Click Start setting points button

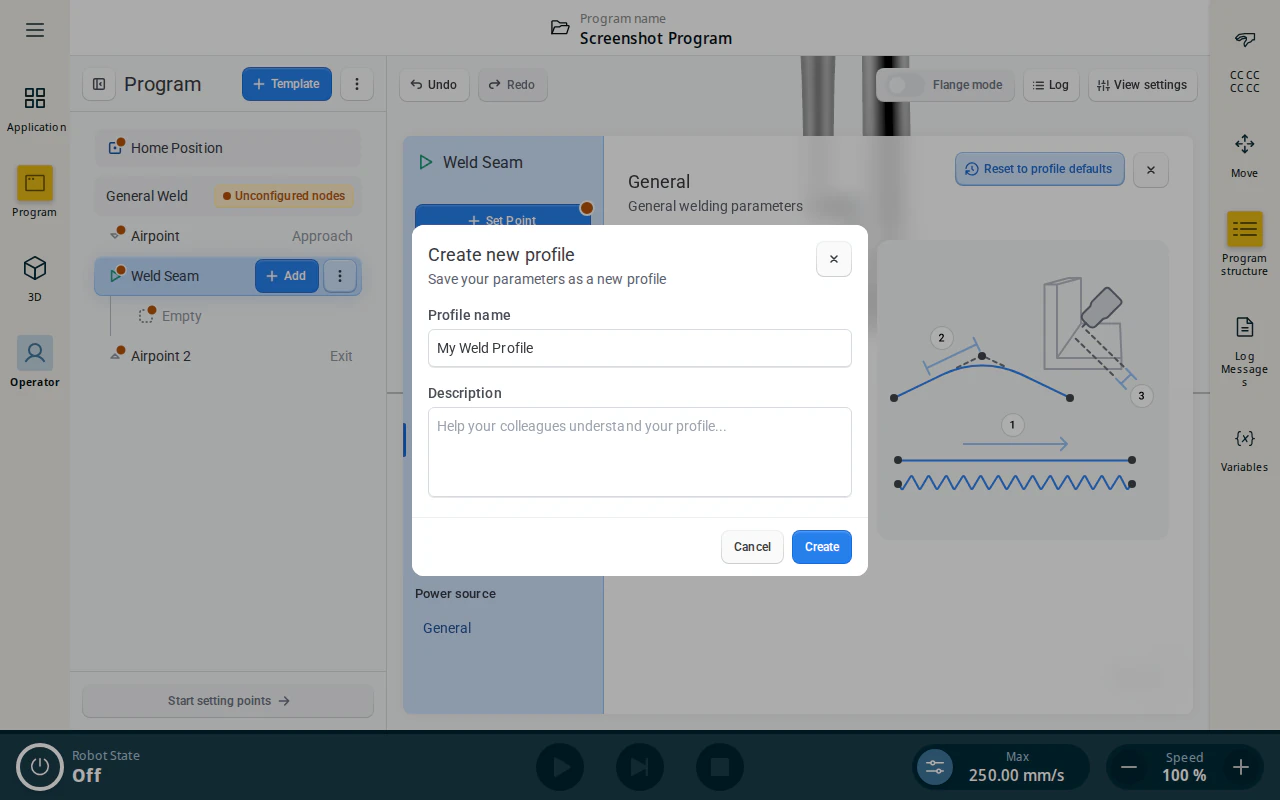click(228, 701)
